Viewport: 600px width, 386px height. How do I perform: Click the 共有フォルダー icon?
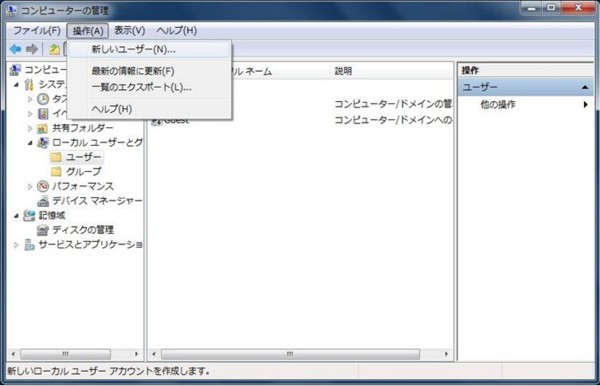(42, 128)
